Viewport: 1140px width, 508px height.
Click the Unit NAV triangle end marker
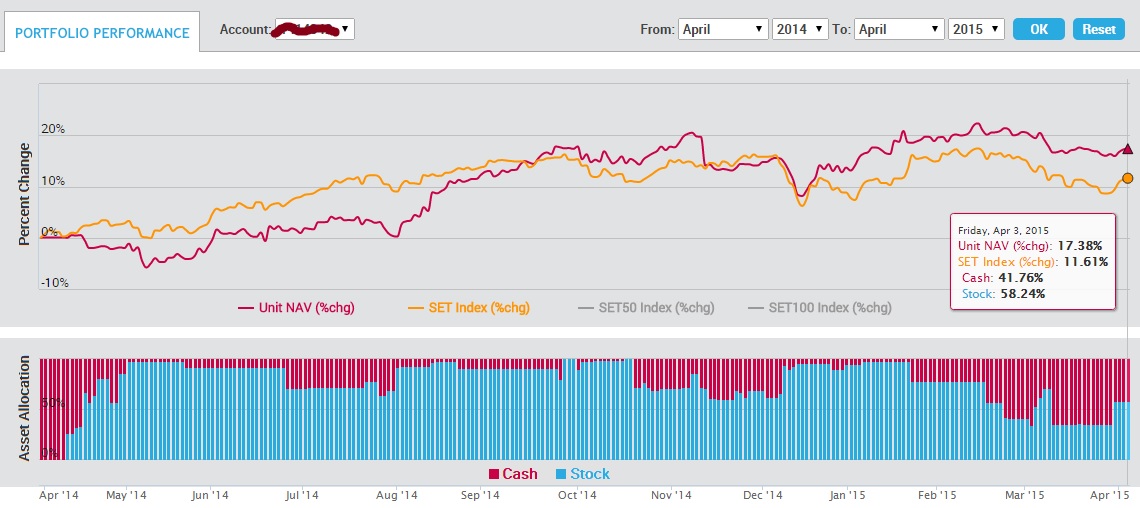(1127, 149)
